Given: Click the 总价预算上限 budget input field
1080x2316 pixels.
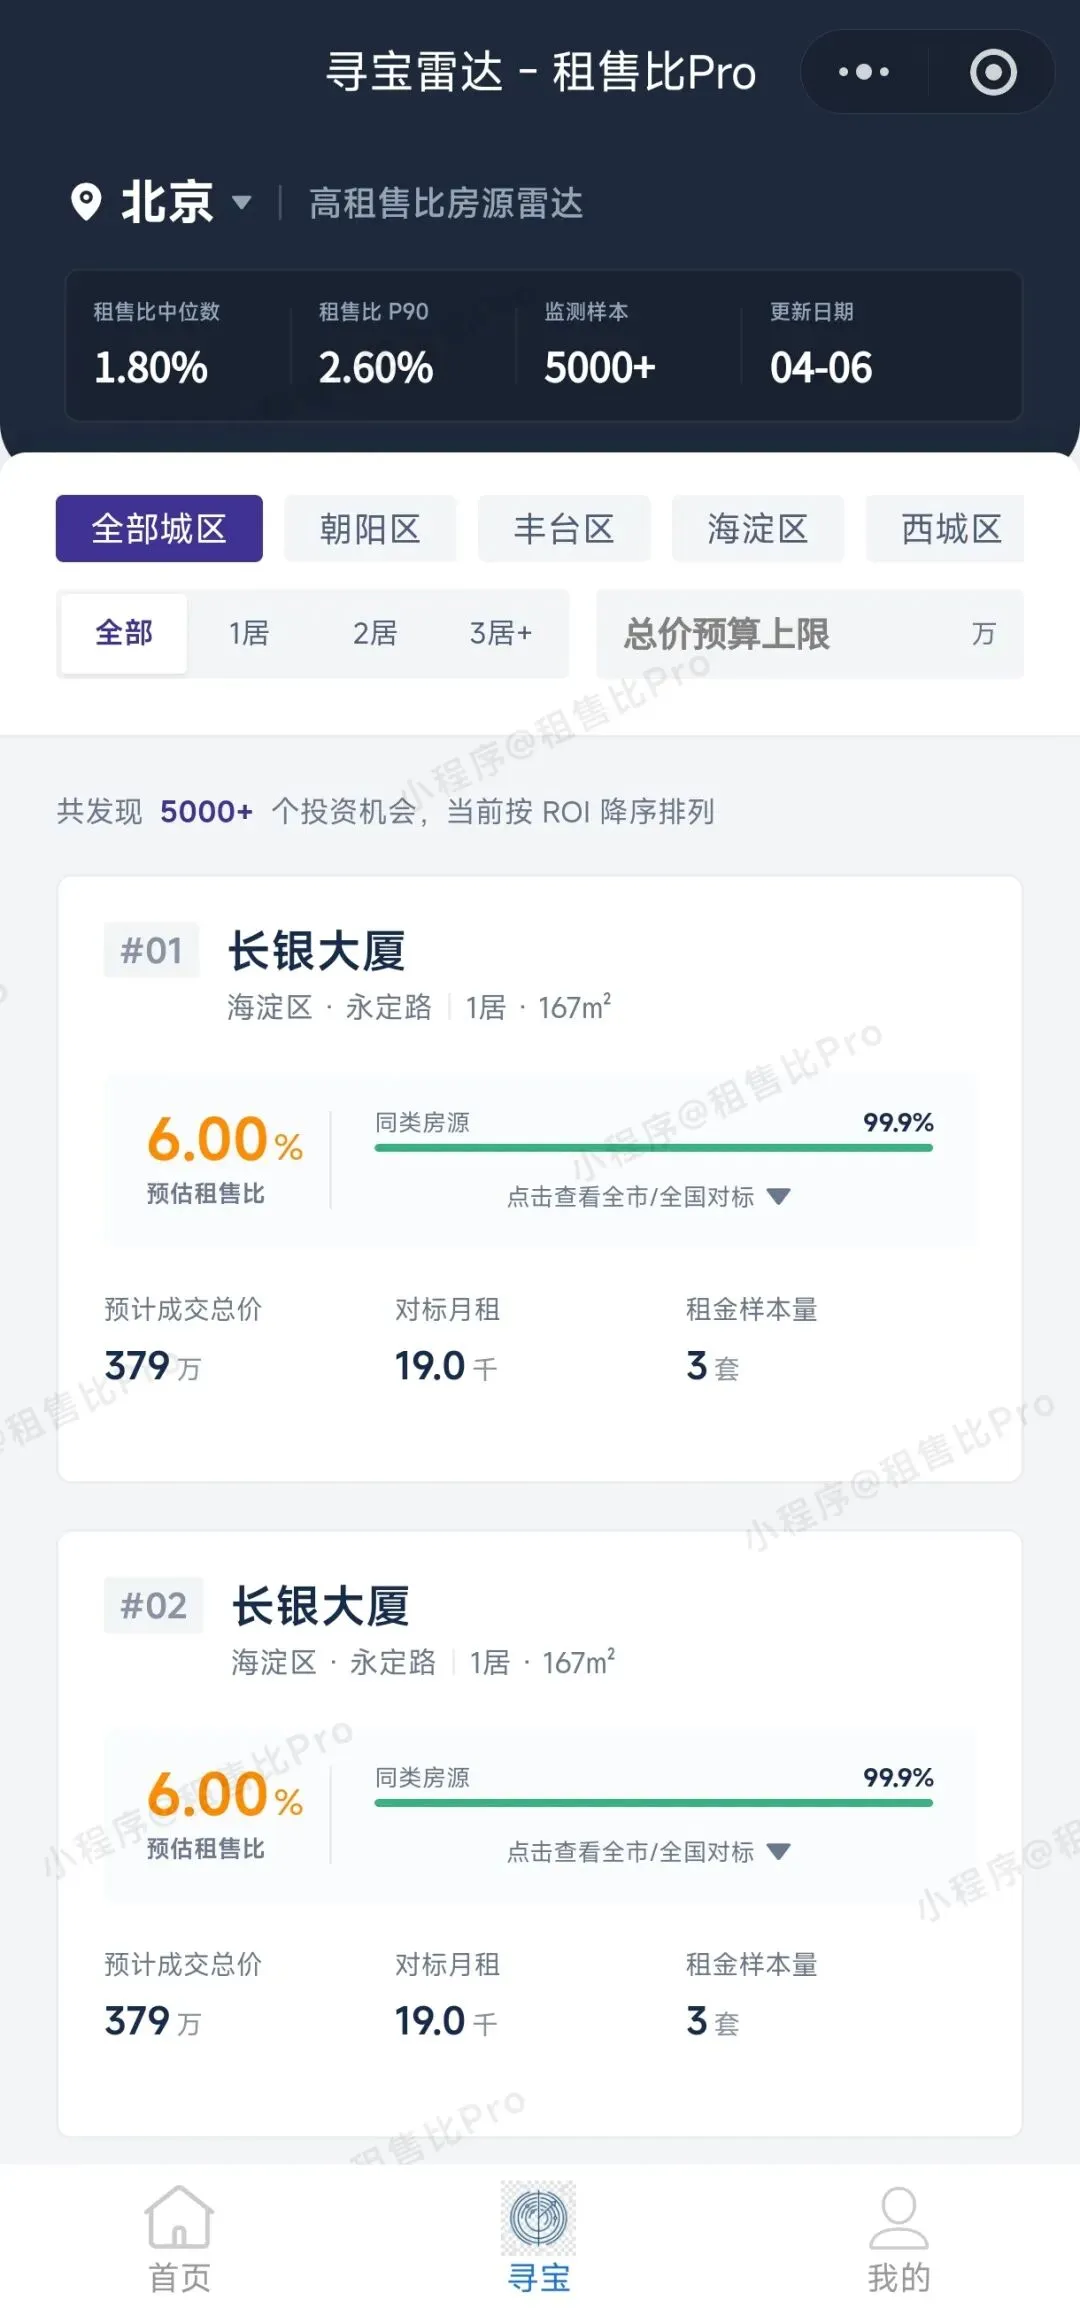Looking at the screenshot, I should click(x=790, y=634).
